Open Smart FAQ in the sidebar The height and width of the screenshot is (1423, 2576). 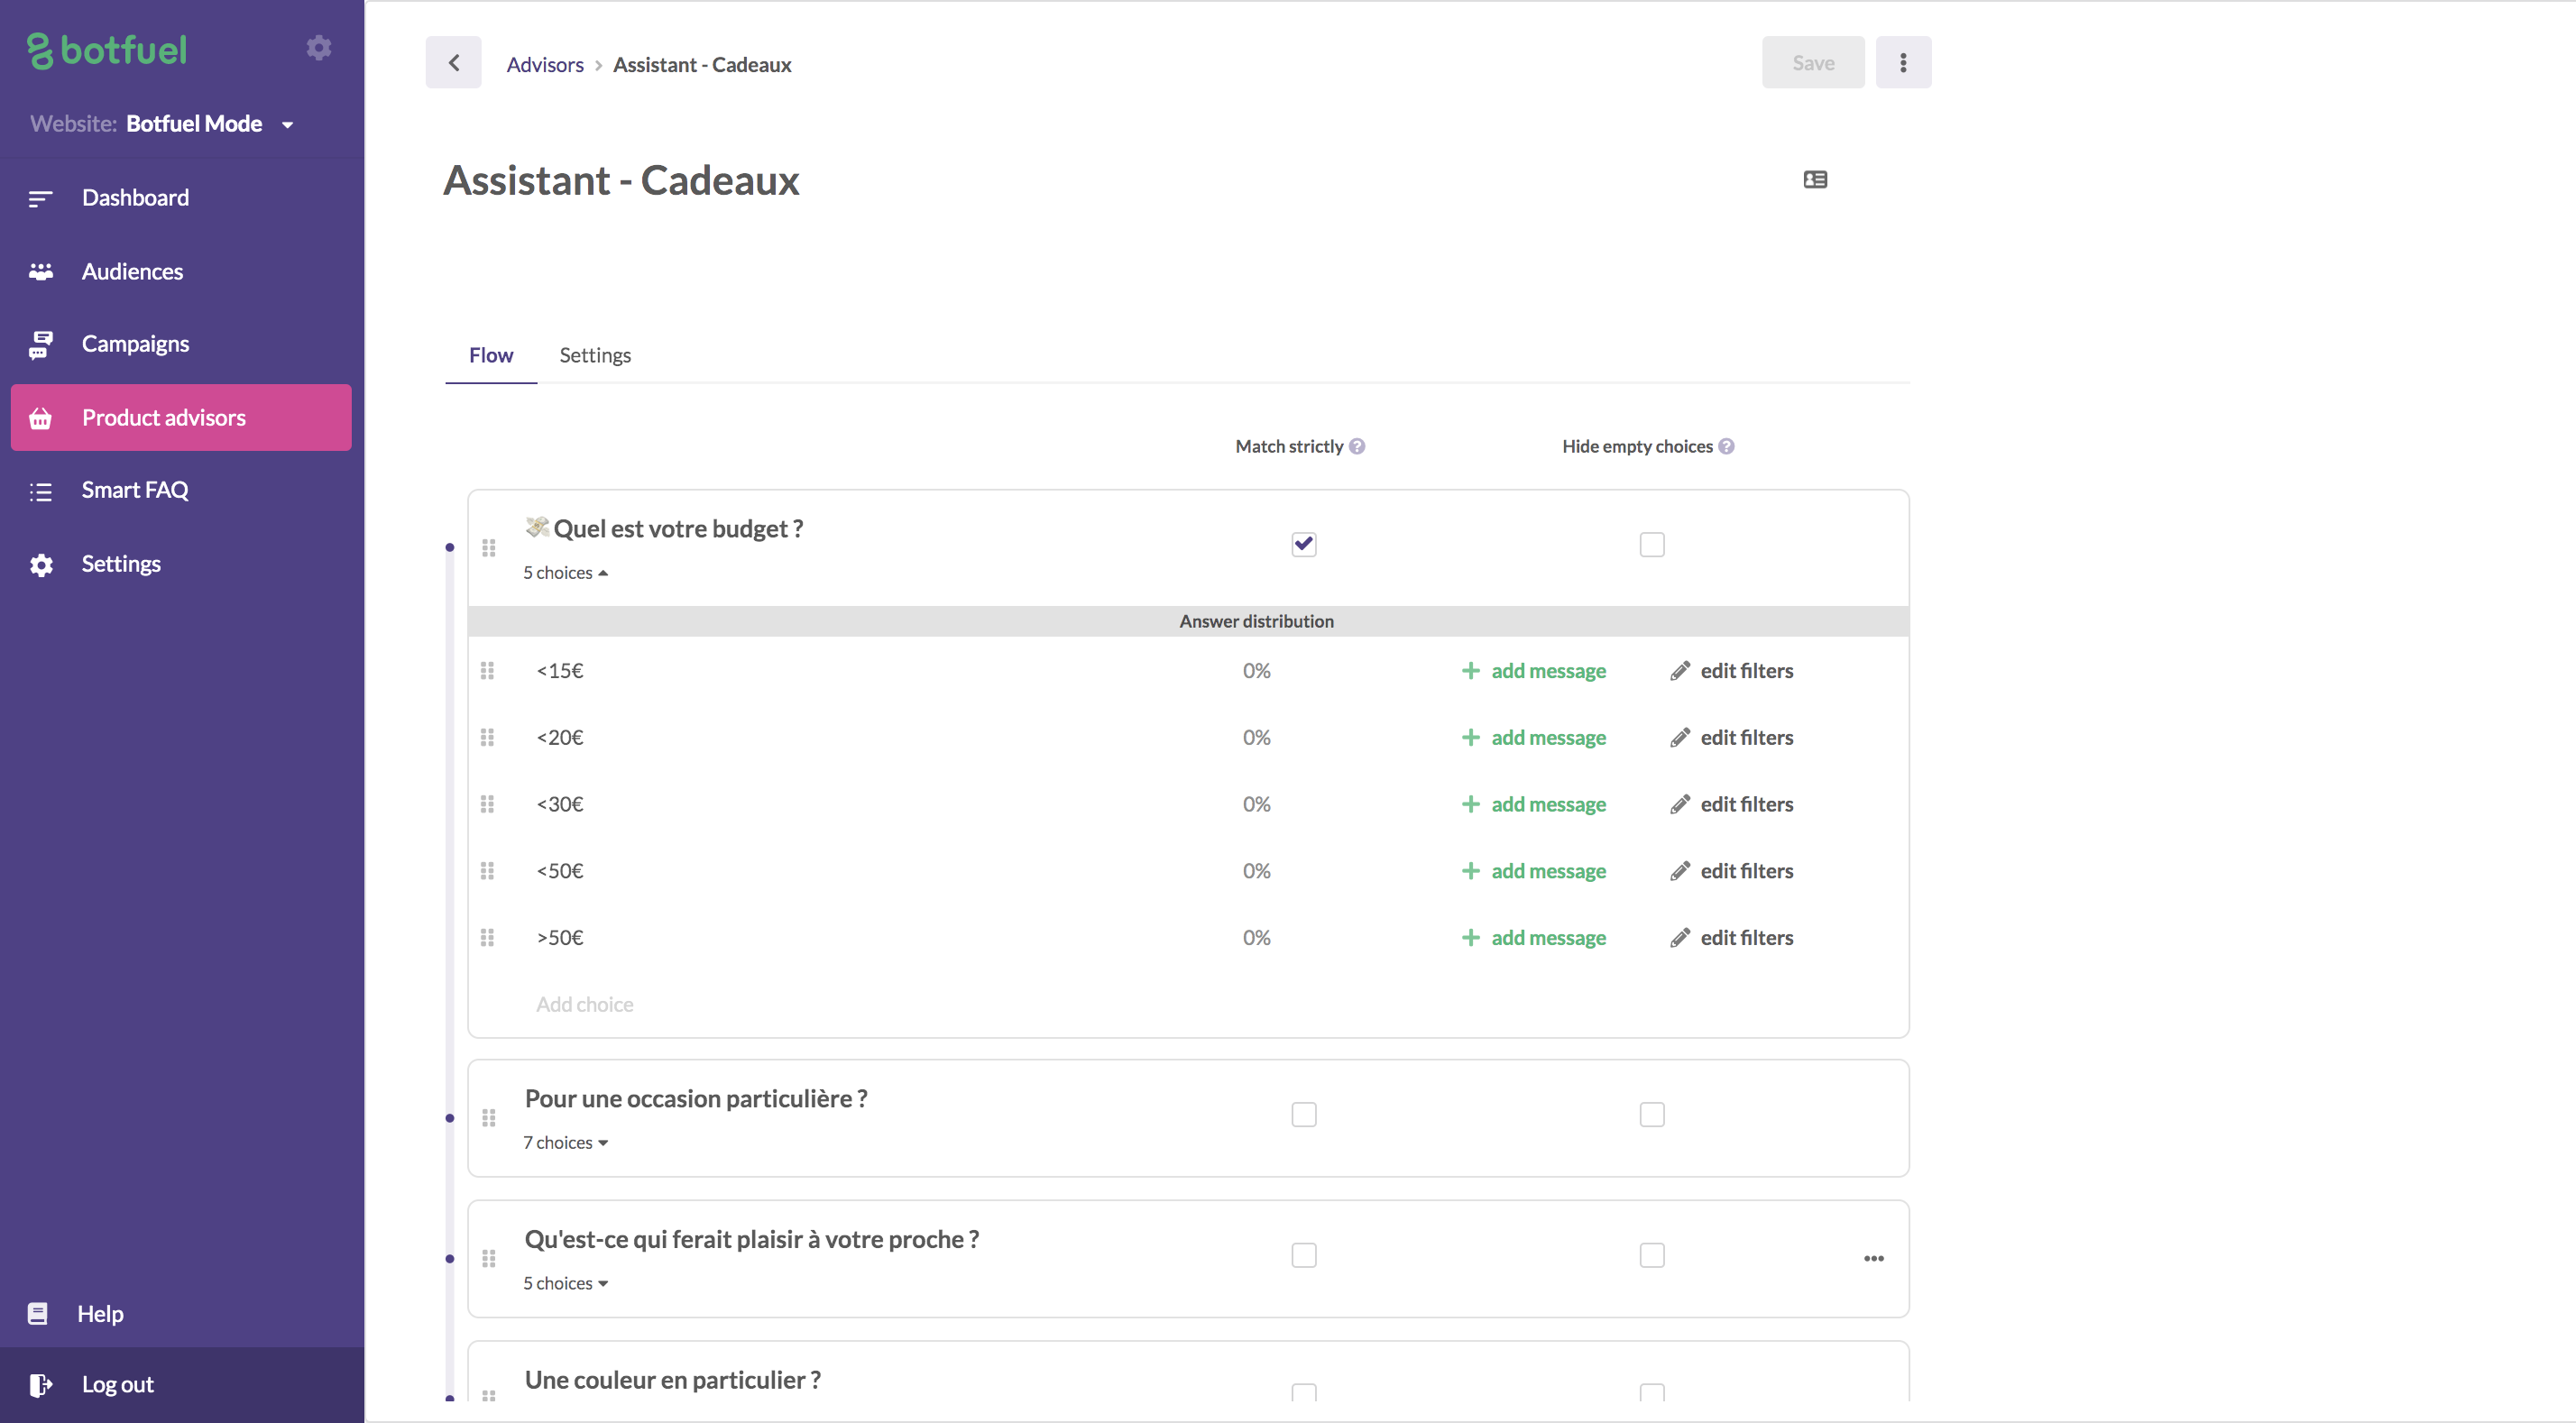click(134, 490)
